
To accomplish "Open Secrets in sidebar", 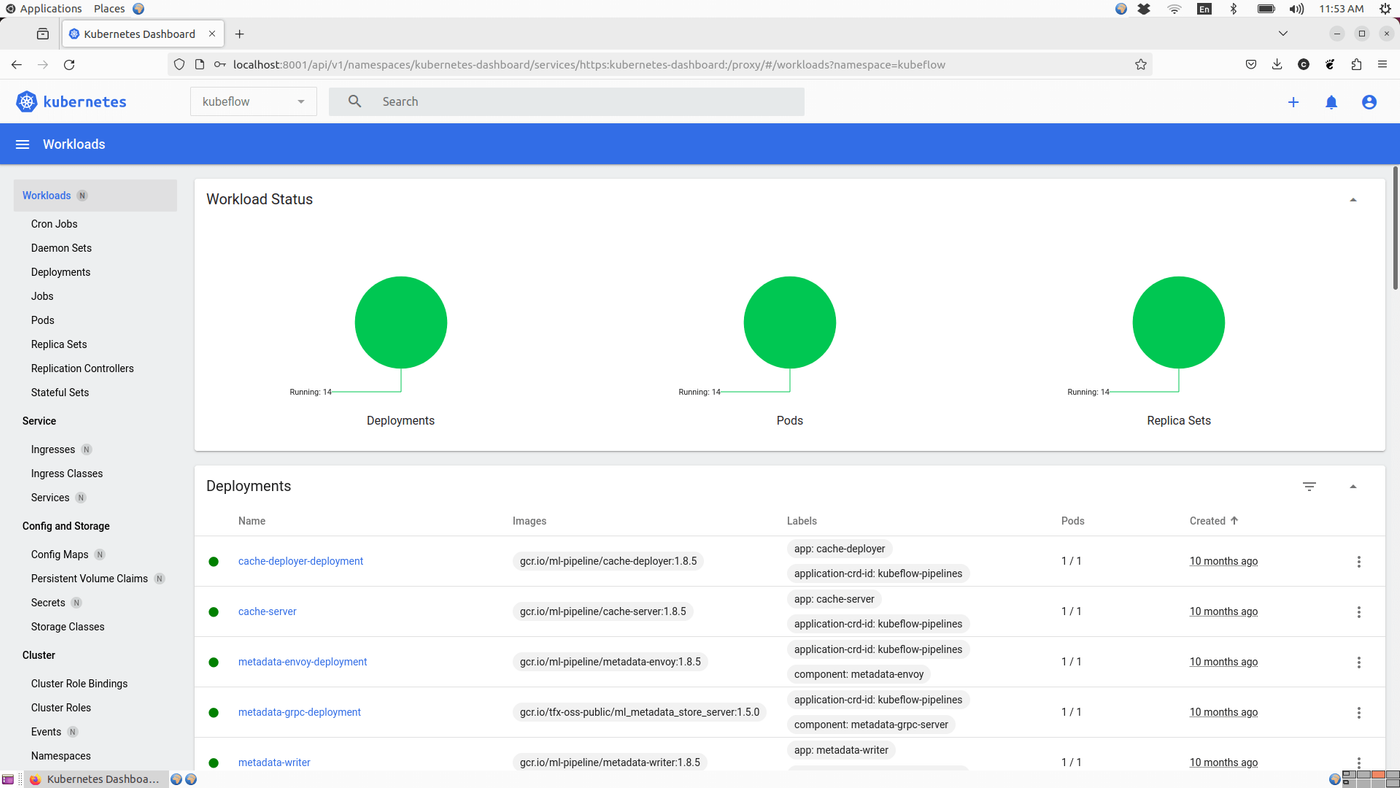I will (48, 603).
